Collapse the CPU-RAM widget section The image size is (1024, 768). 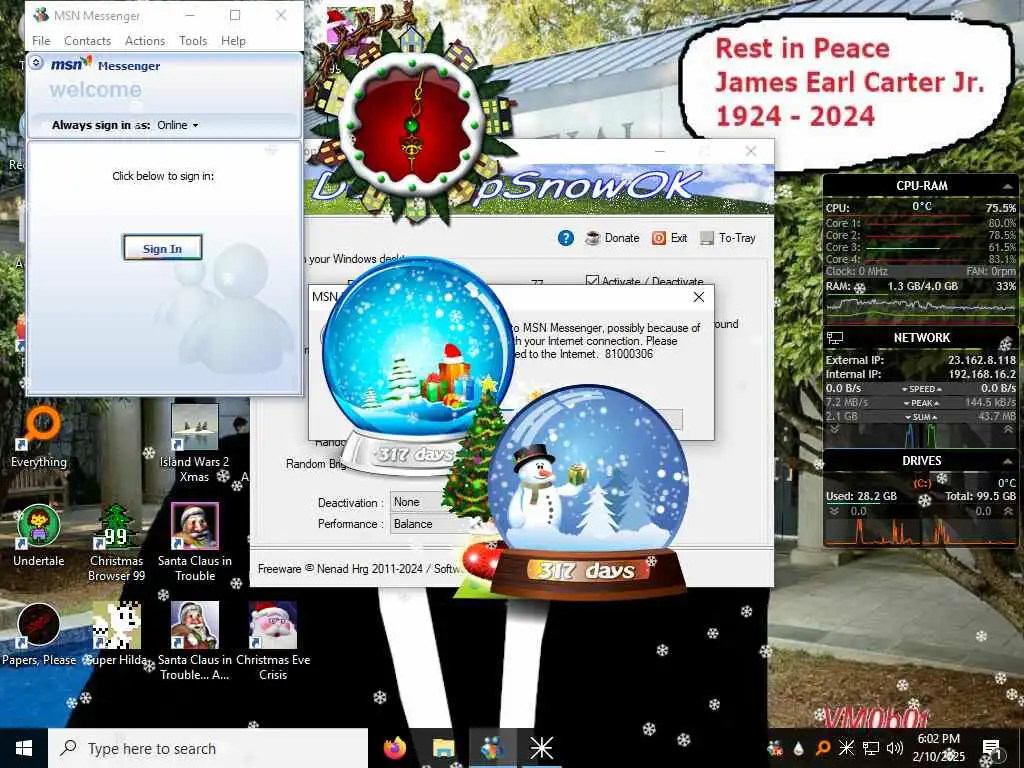(x=1007, y=187)
